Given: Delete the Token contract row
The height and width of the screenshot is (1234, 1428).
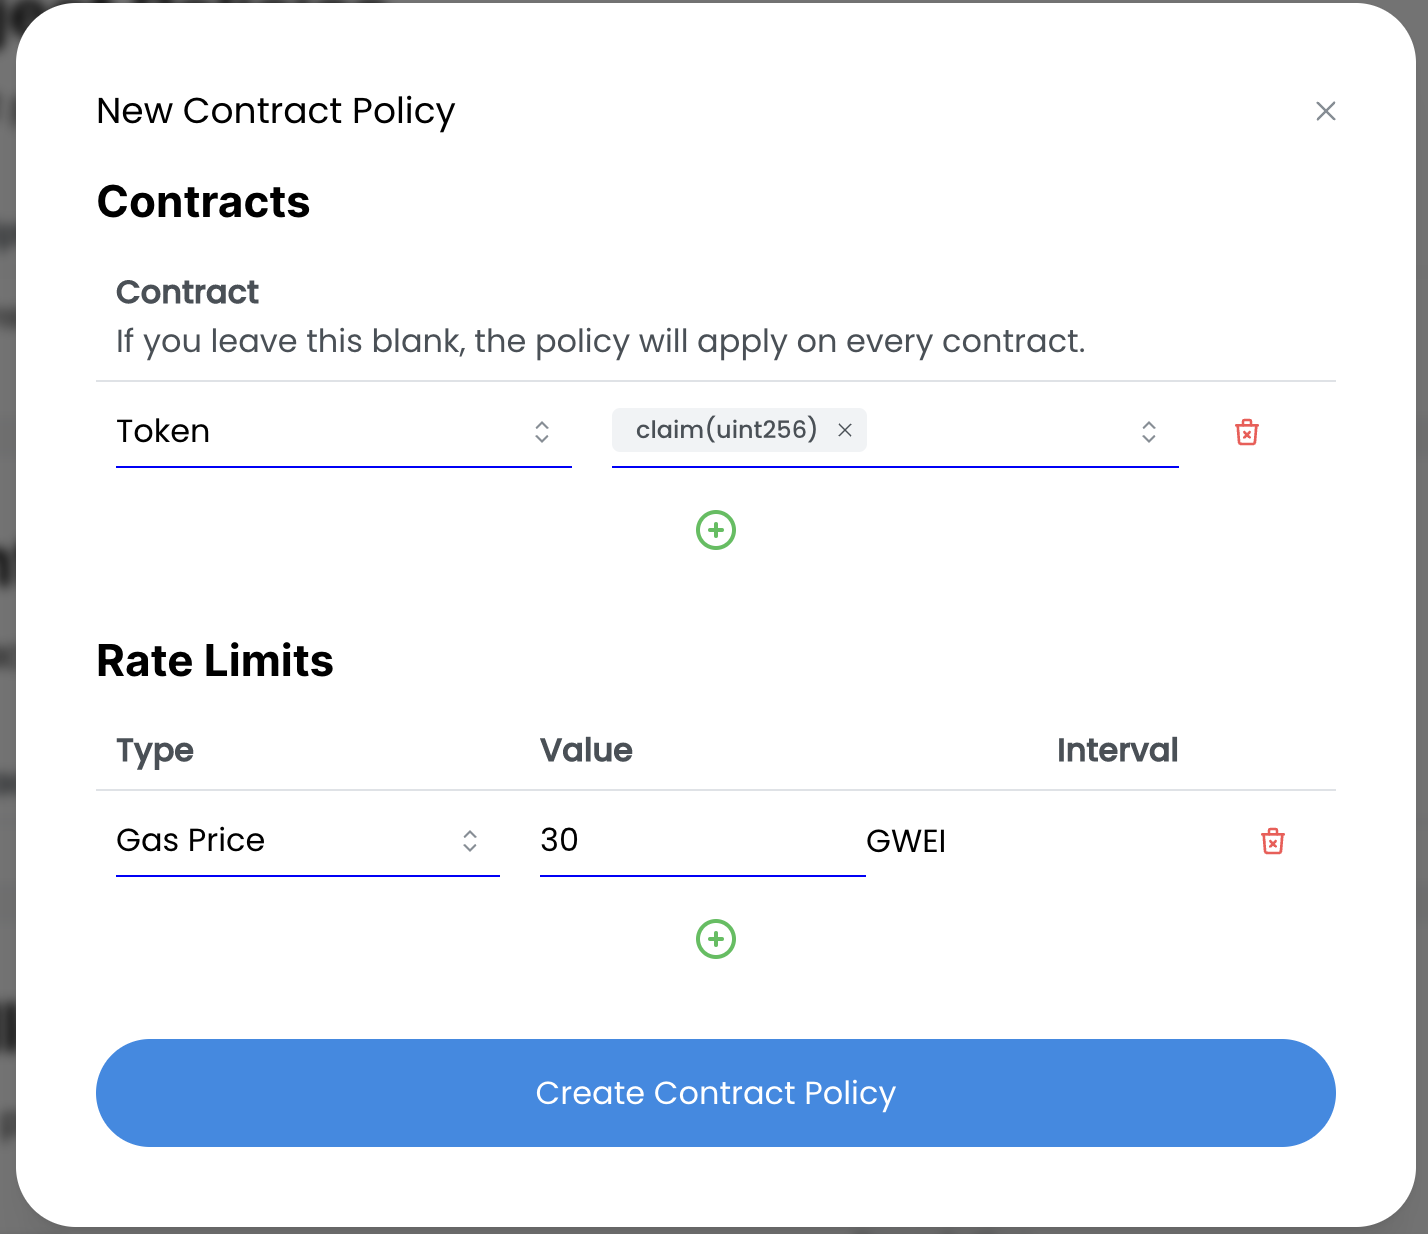Looking at the screenshot, I should pos(1247,432).
